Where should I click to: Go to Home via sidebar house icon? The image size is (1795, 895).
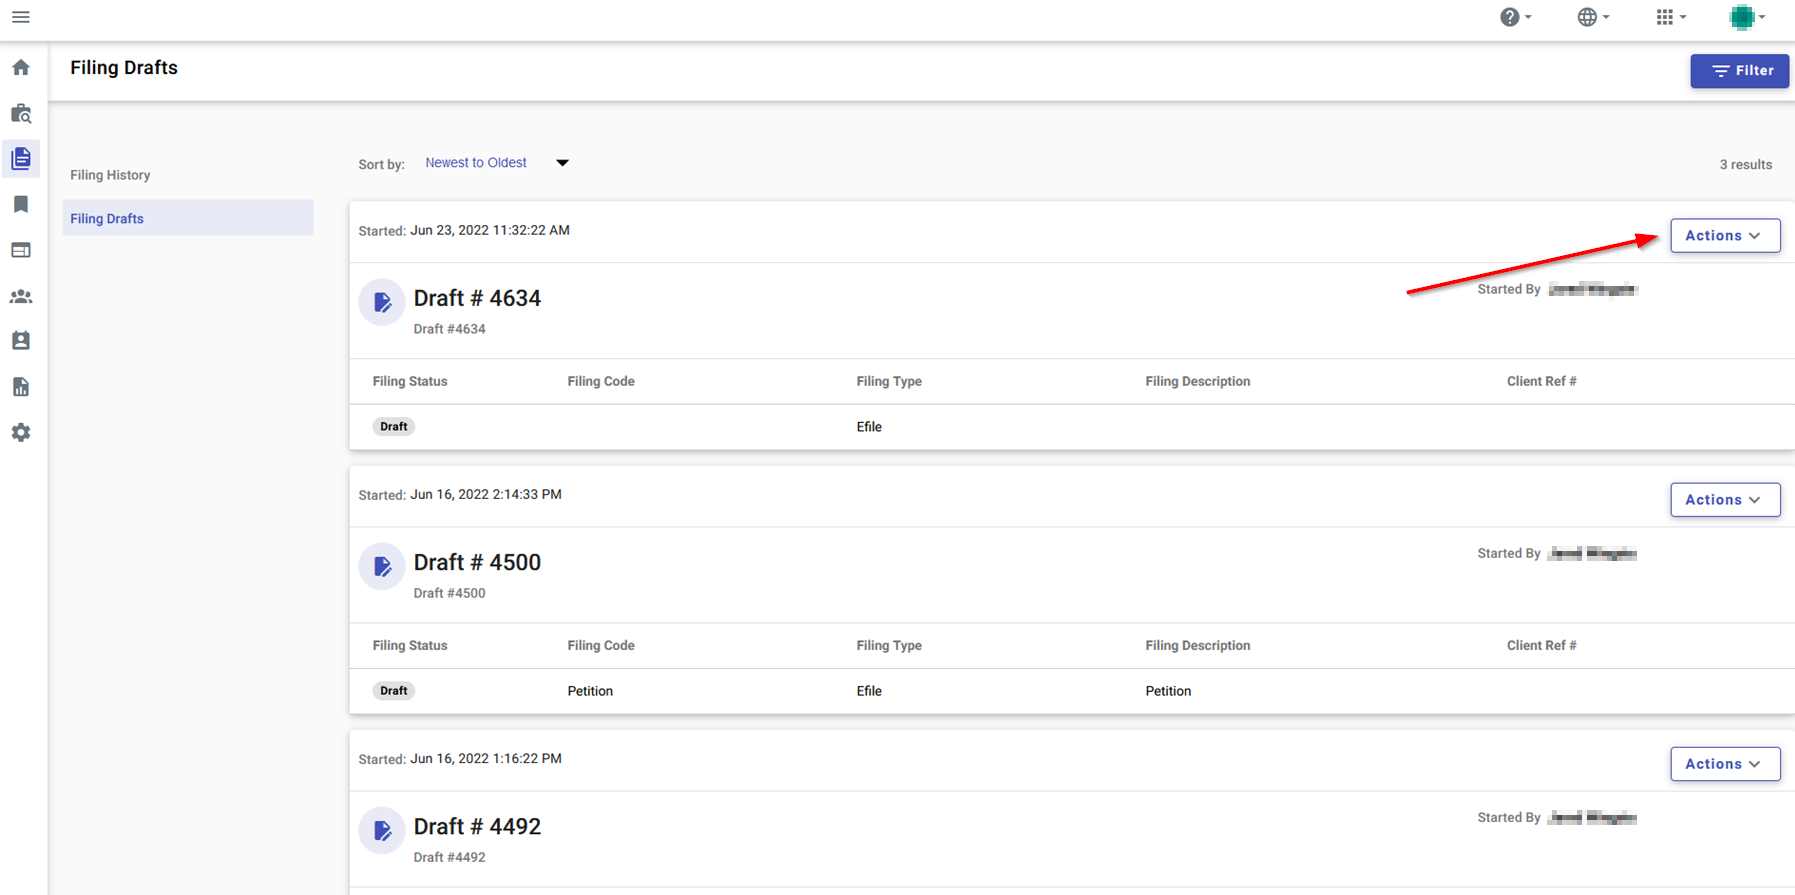point(21,68)
